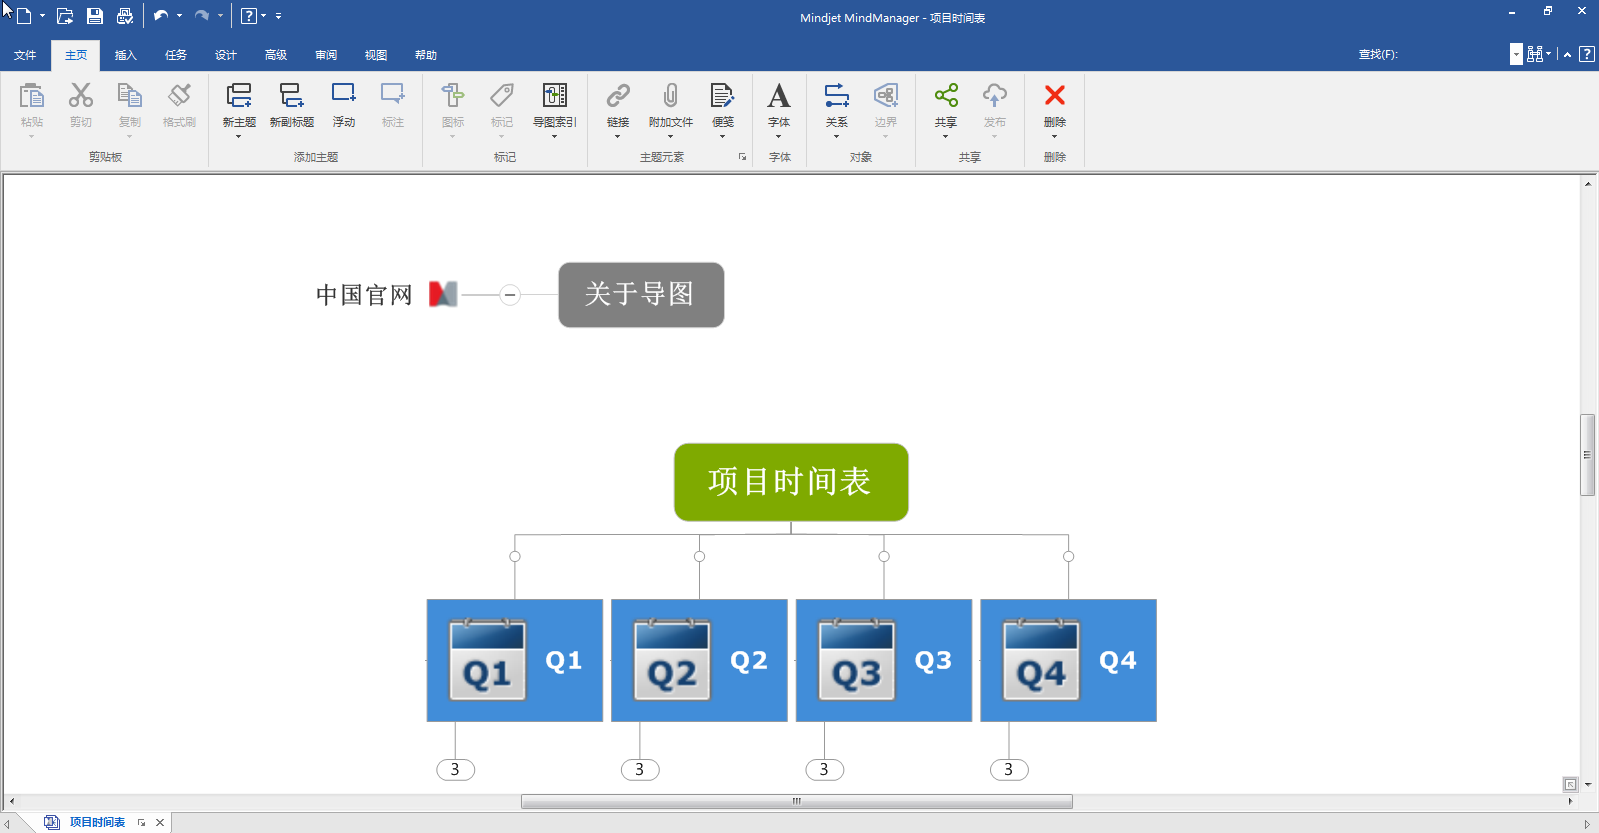The height and width of the screenshot is (833, 1599).
Task: Open the Share (共享) tool
Action: click(x=945, y=96)
